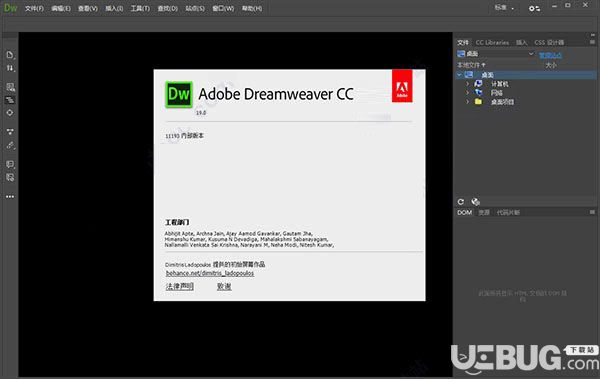Screen dimensions: 600x379
Task: Minimize the Dreamweaver window
Action: [x=554, y=5]
